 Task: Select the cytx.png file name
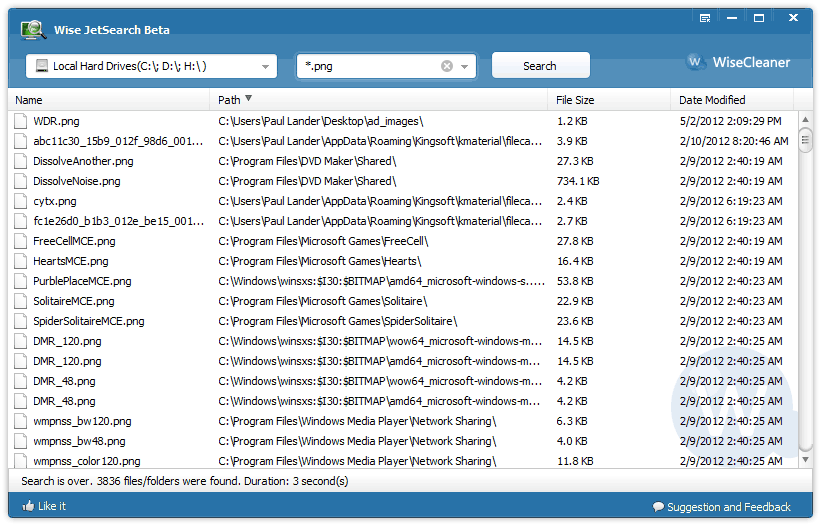(54, 201)
